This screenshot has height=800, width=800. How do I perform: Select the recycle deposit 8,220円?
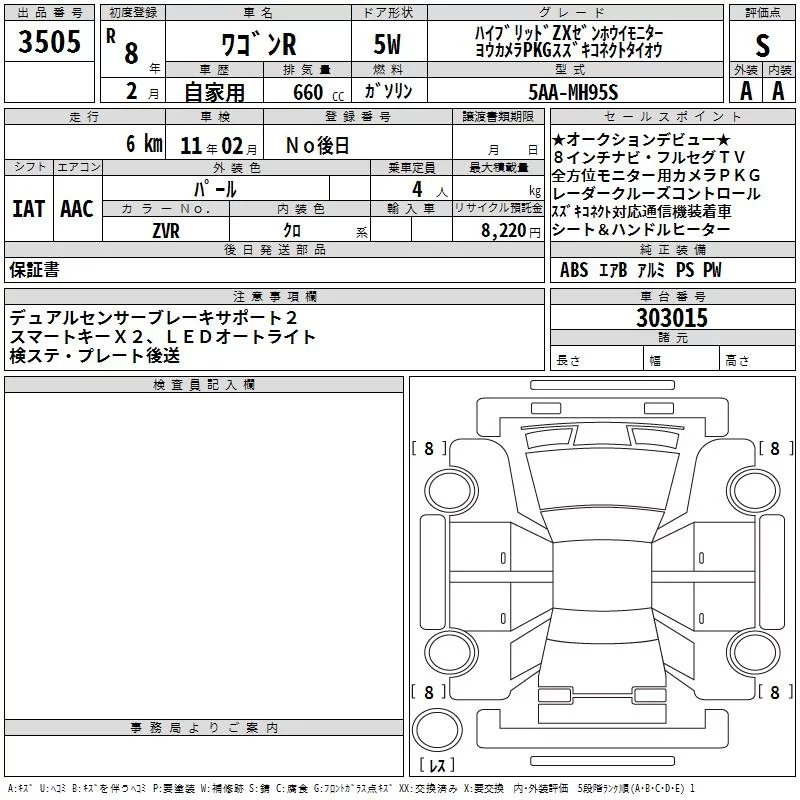[x=511, y=231]
